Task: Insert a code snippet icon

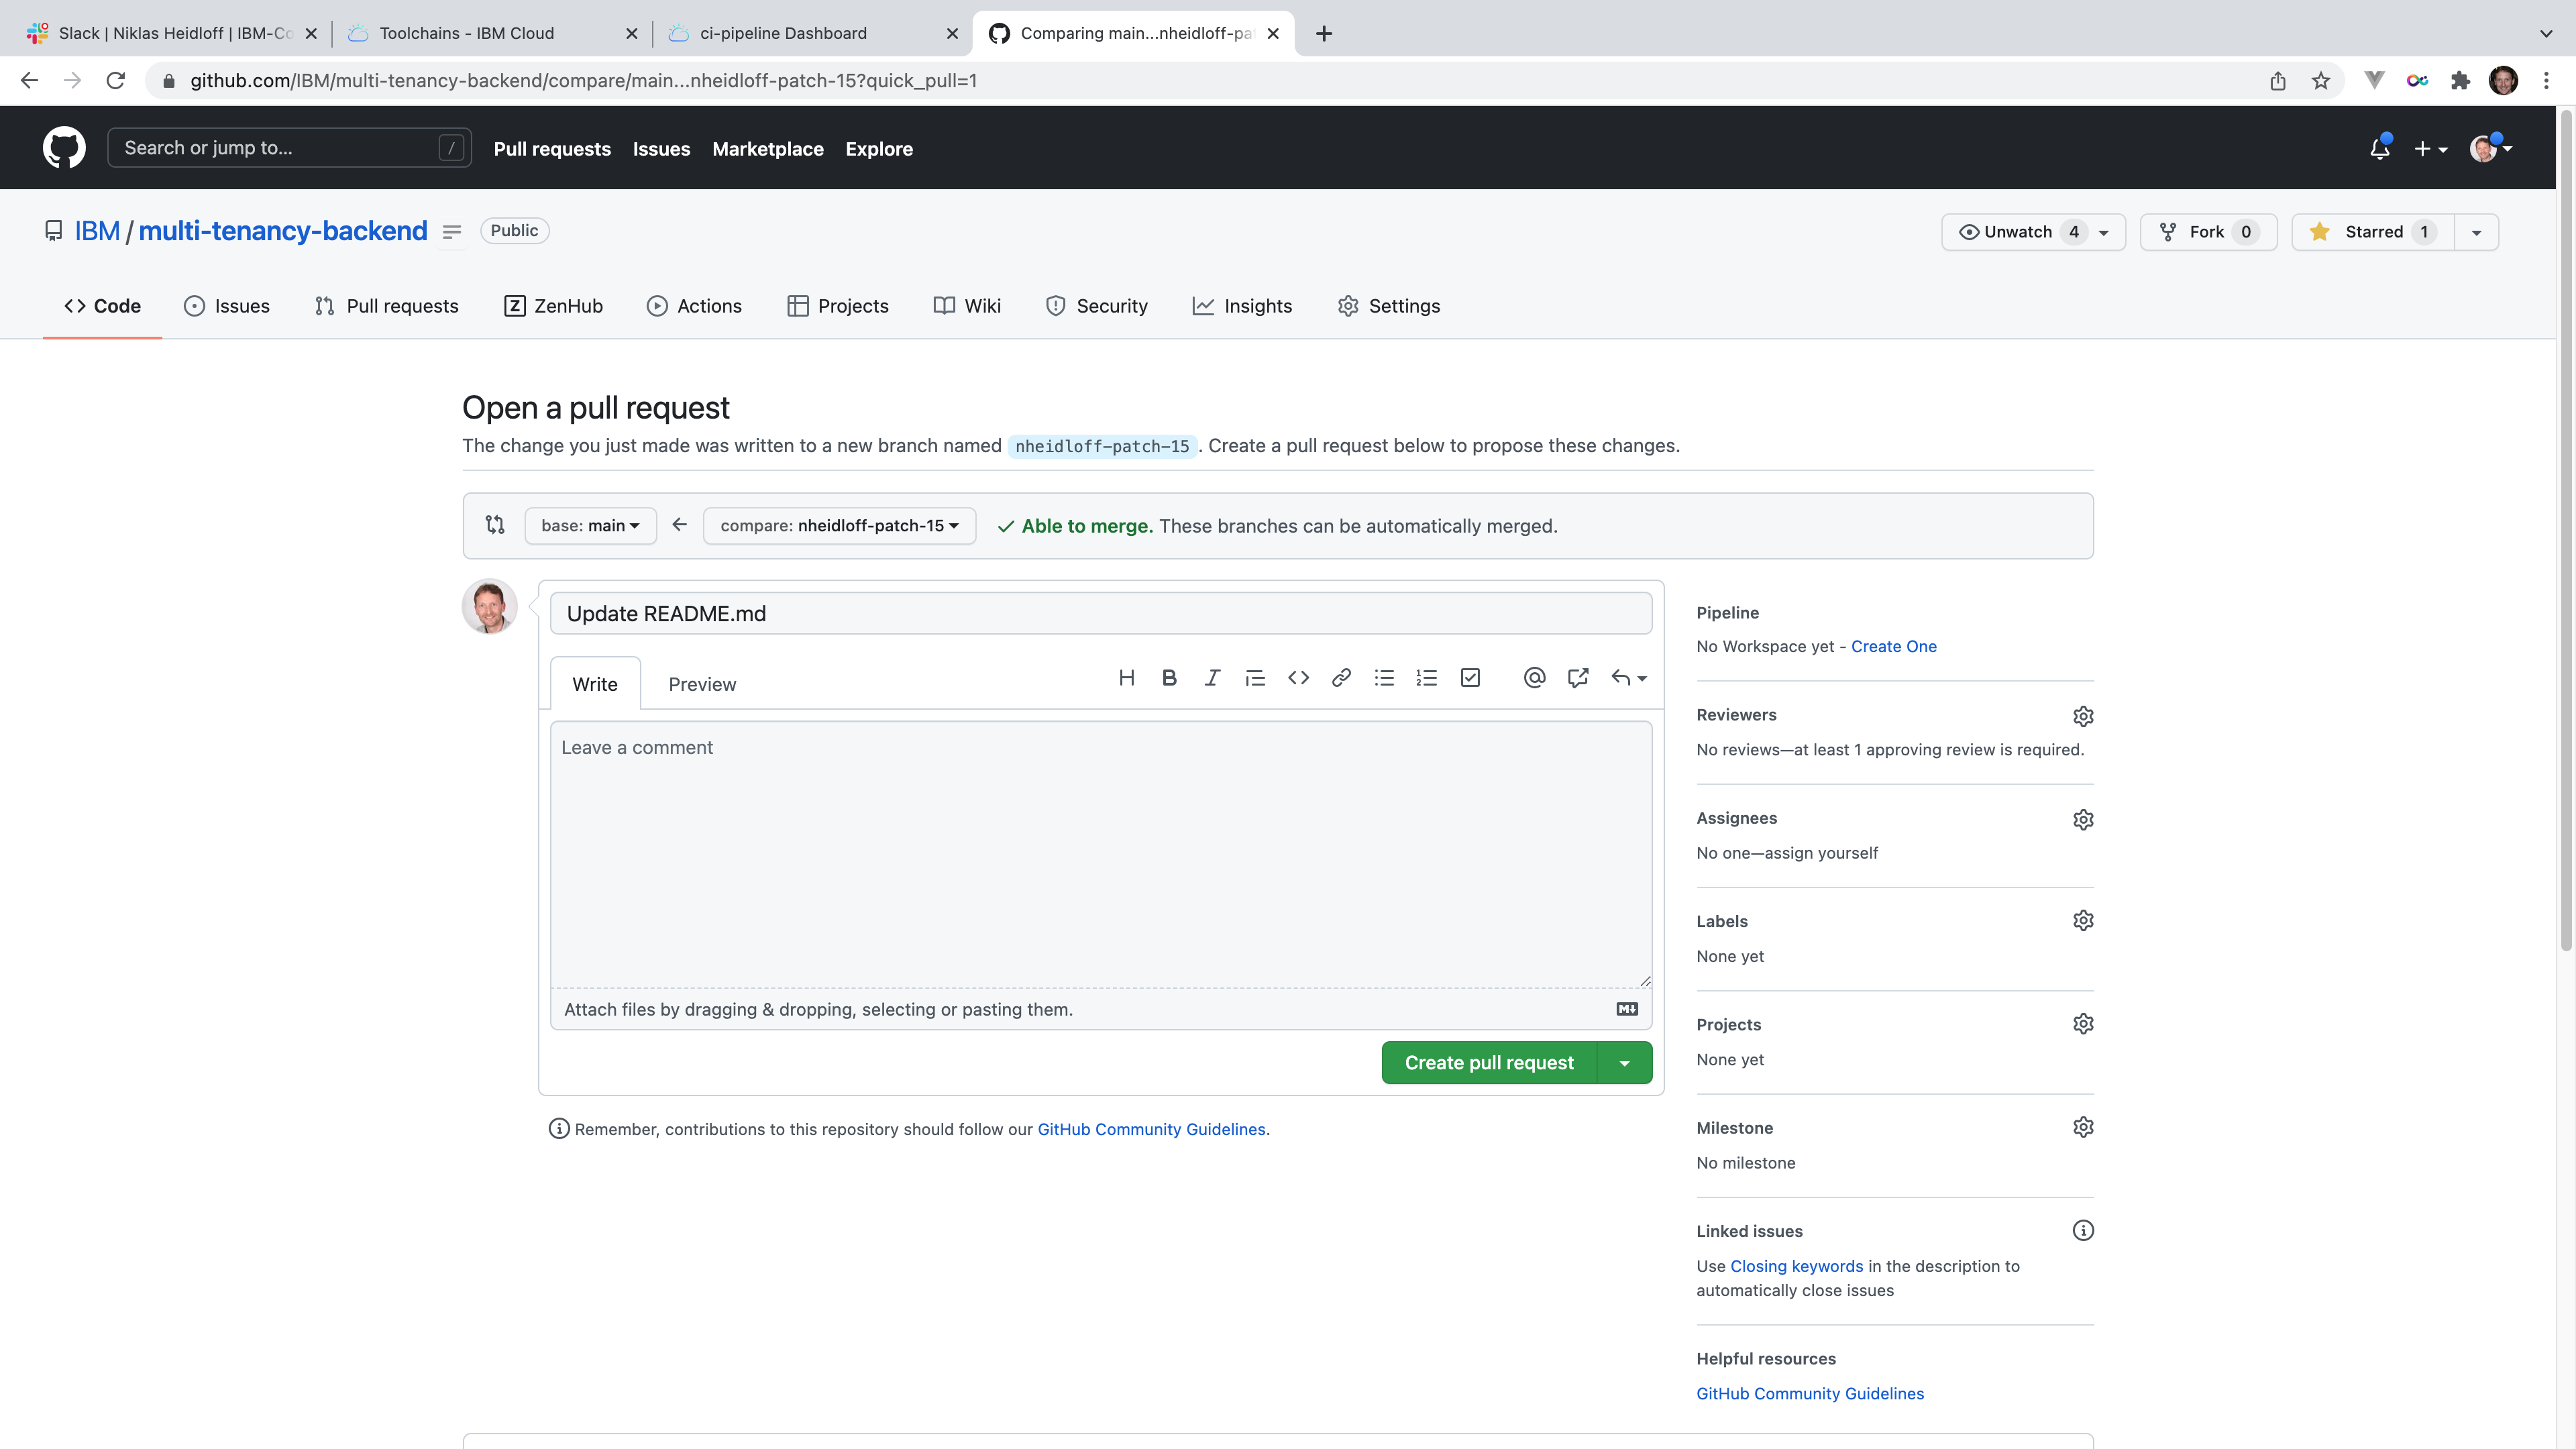Action: [1298, 678]
